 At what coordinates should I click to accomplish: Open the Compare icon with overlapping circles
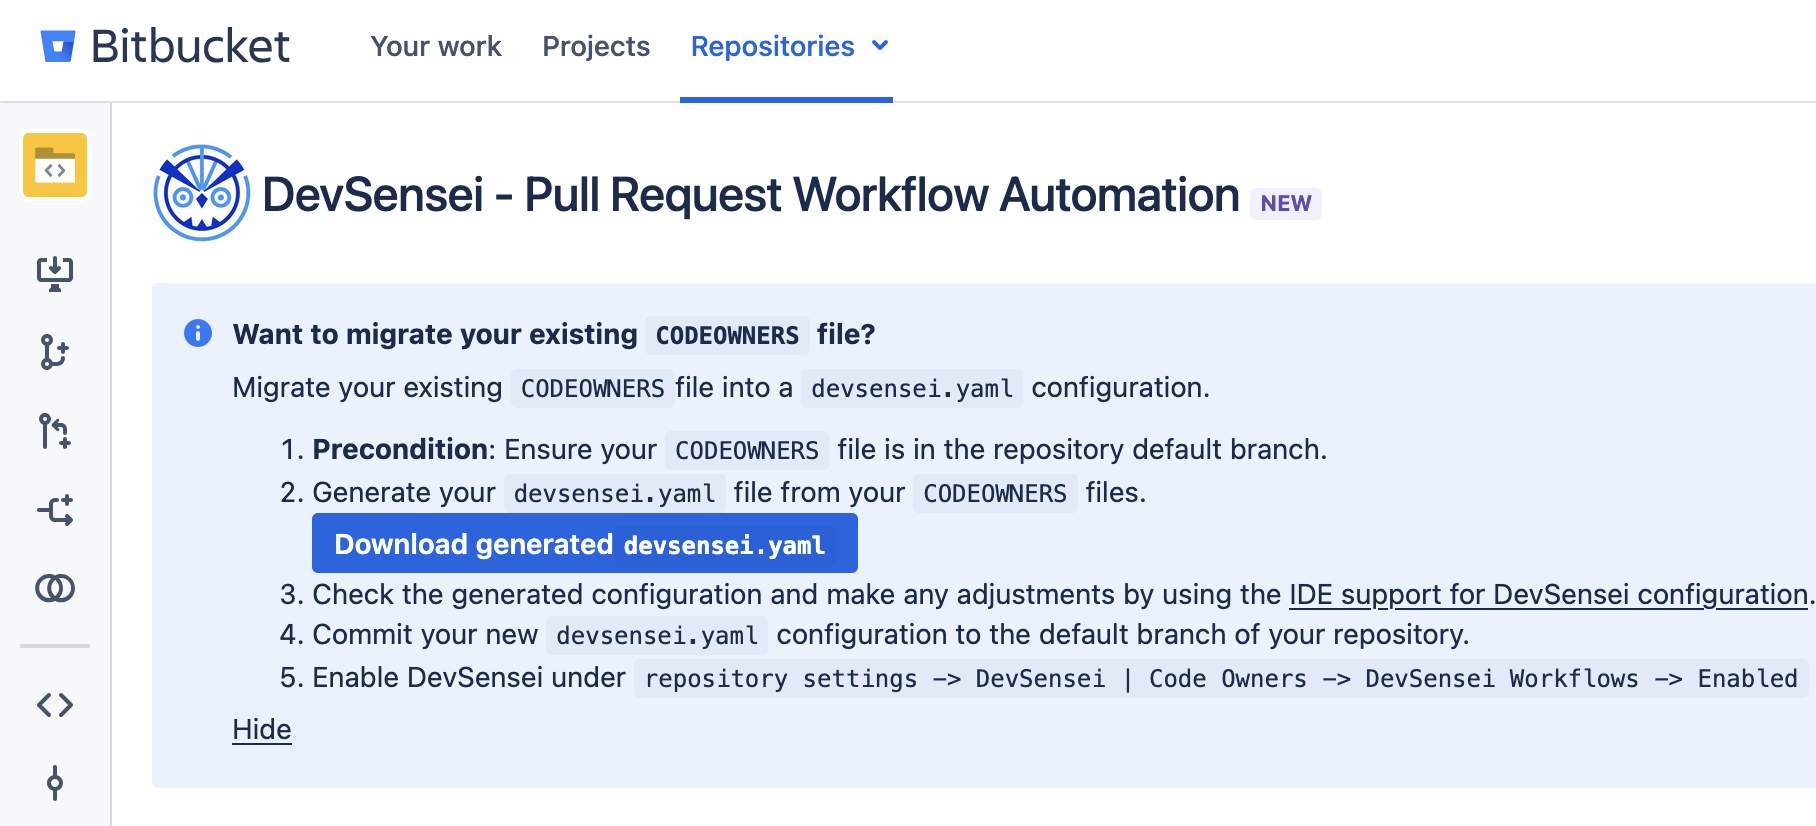(x=55, y=588)
